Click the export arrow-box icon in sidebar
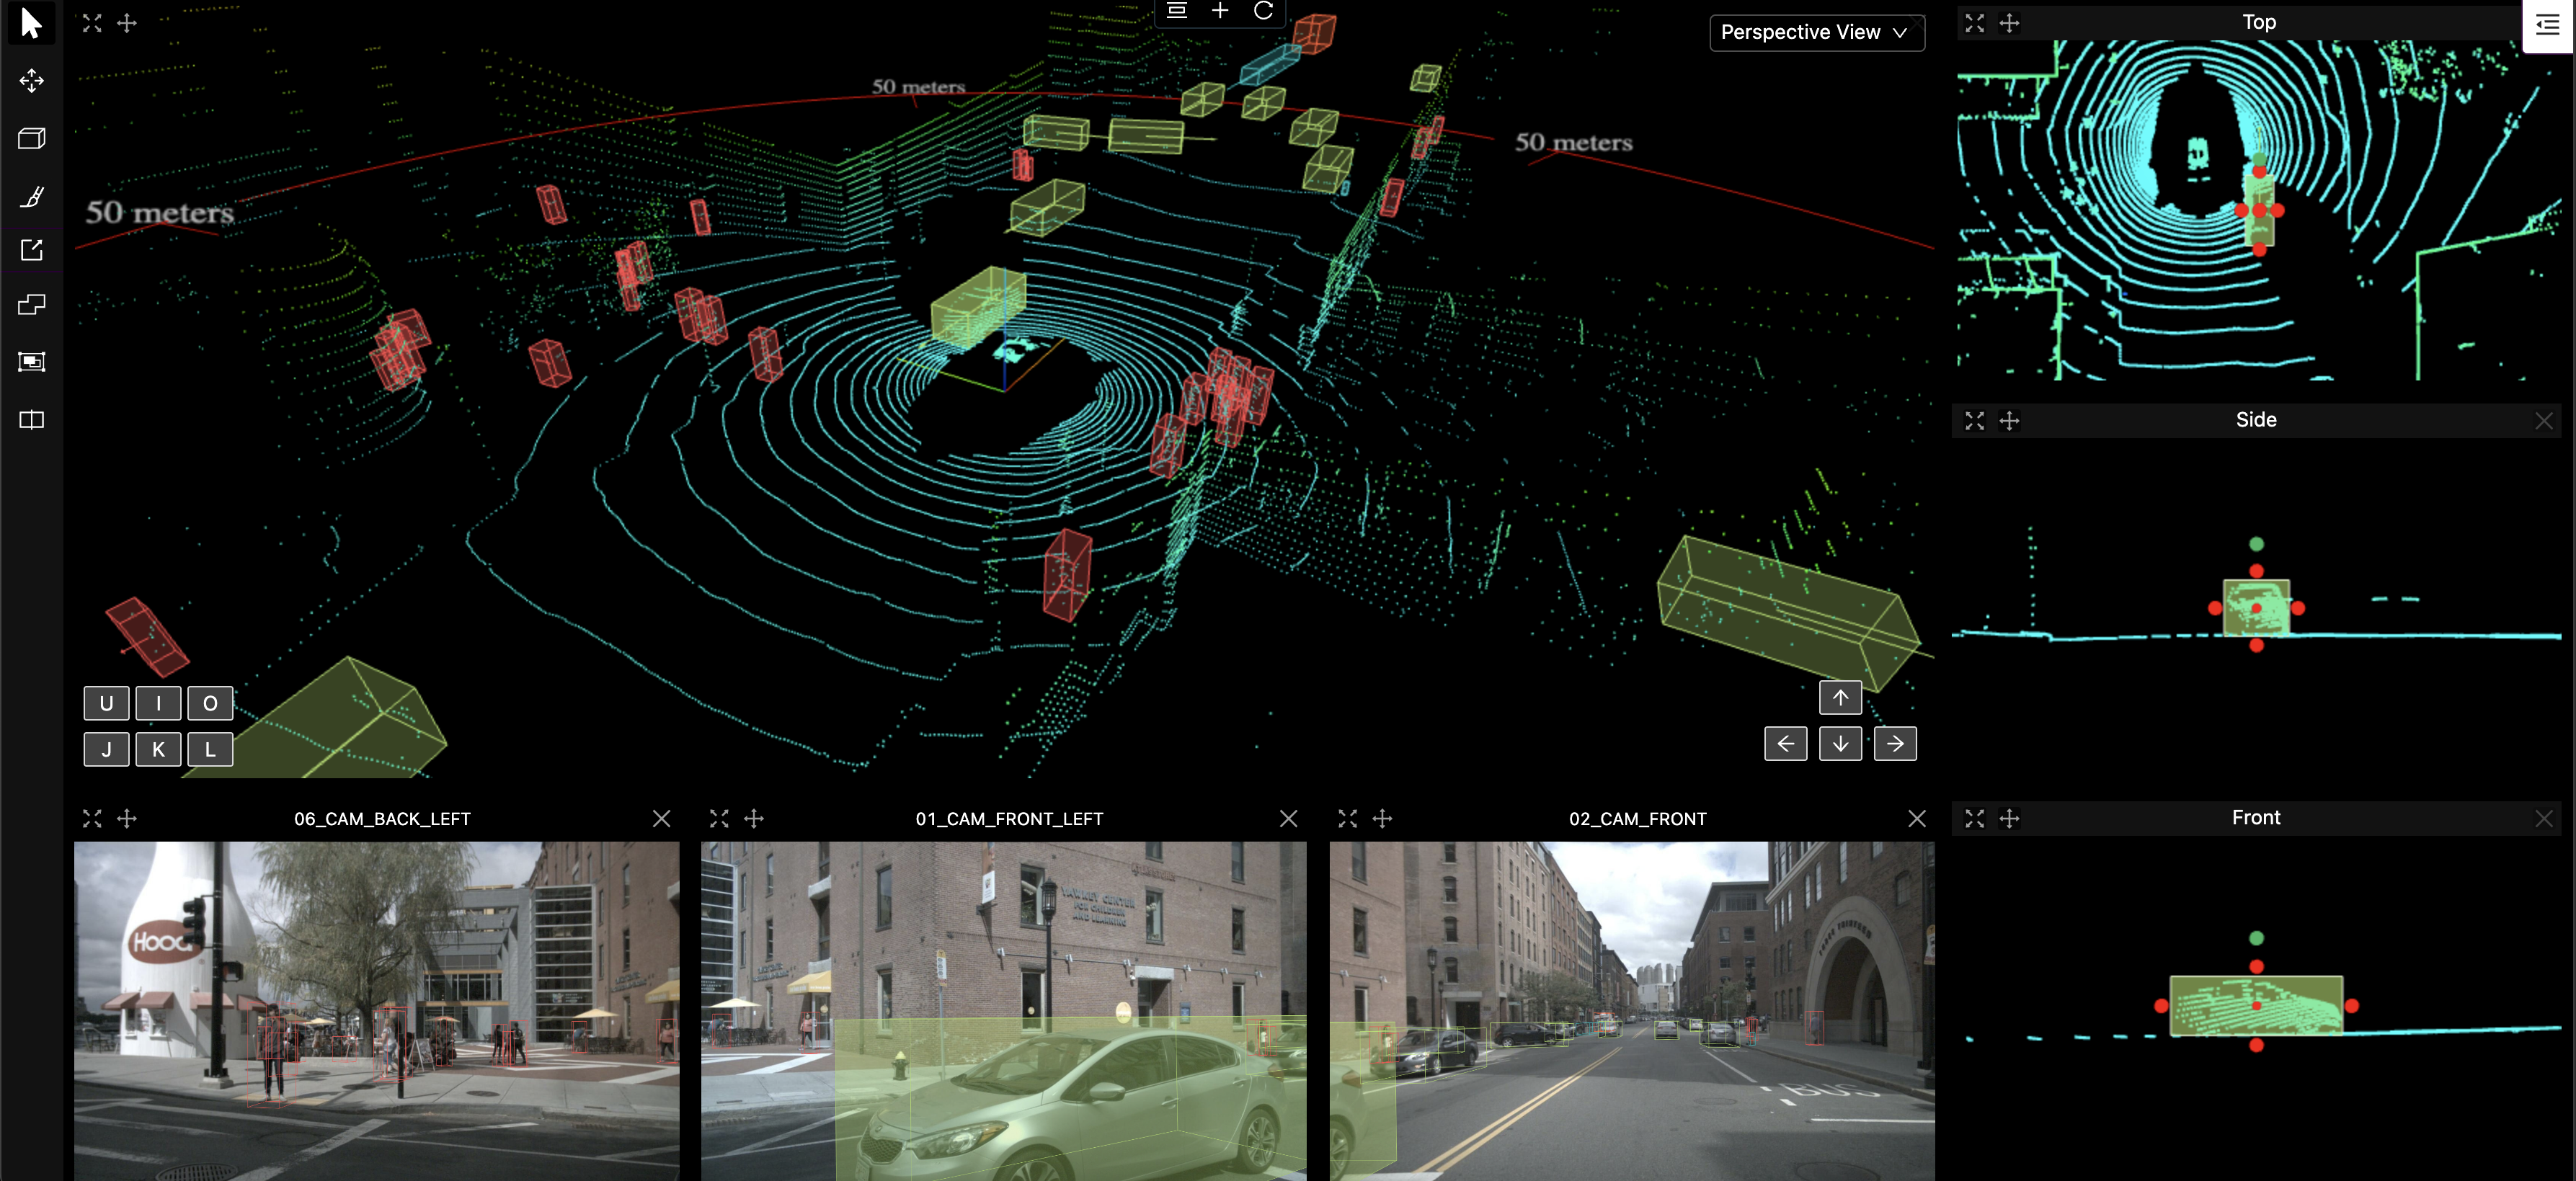2576x1181 pixels. tap(31, 250)
